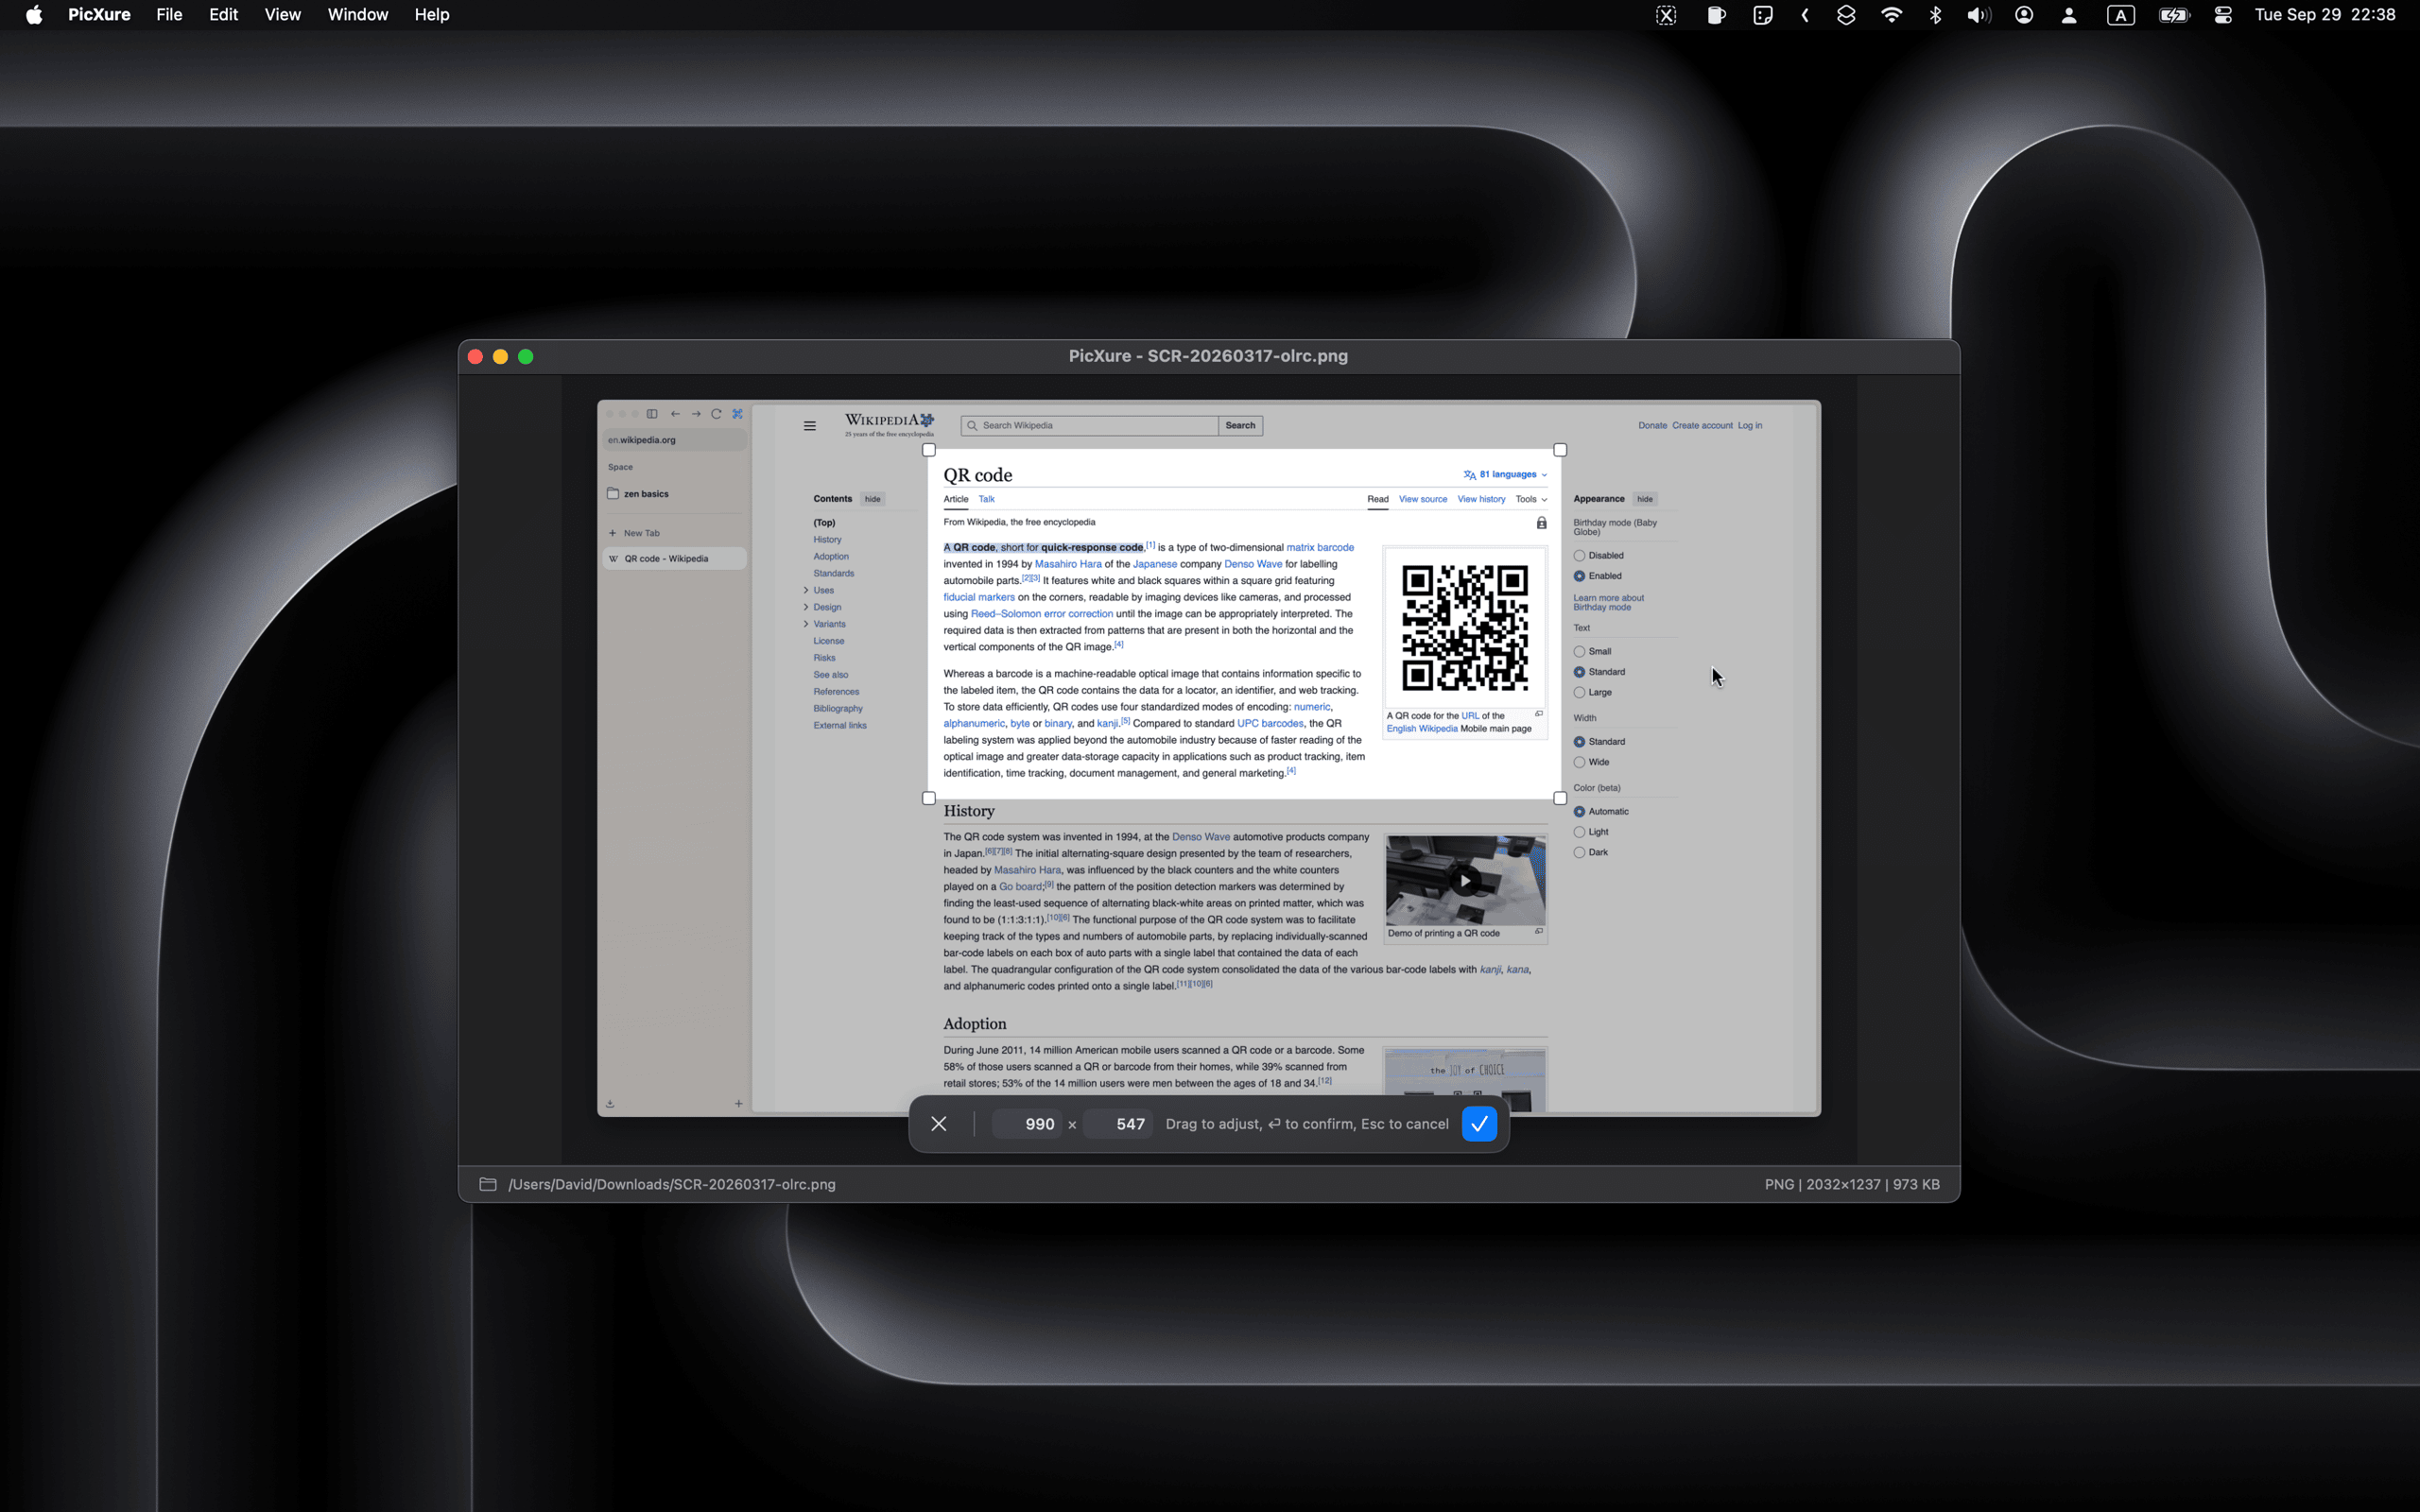Click the path /Users/David/Downloads/SCR-20260317-olrc.png

coord(672,1184)
